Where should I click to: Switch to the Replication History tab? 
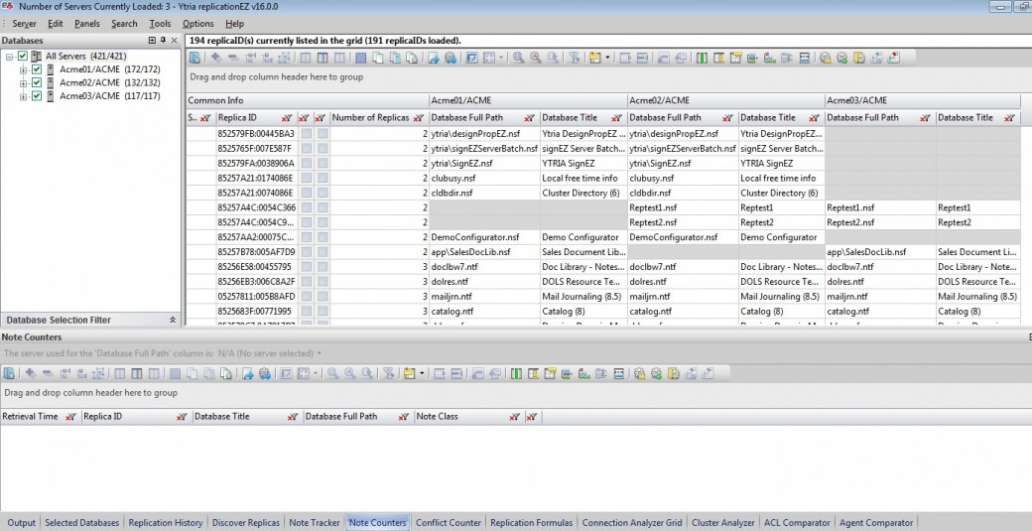pos(166,522)
